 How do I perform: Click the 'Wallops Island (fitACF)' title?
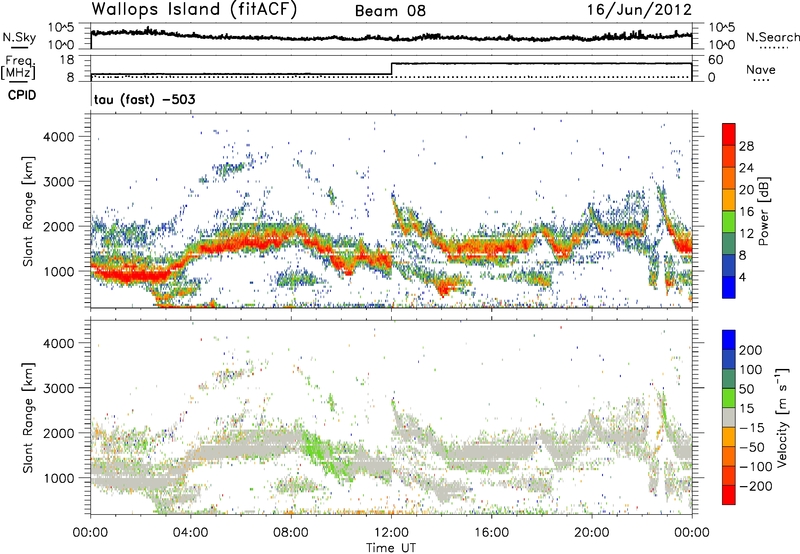194,9
